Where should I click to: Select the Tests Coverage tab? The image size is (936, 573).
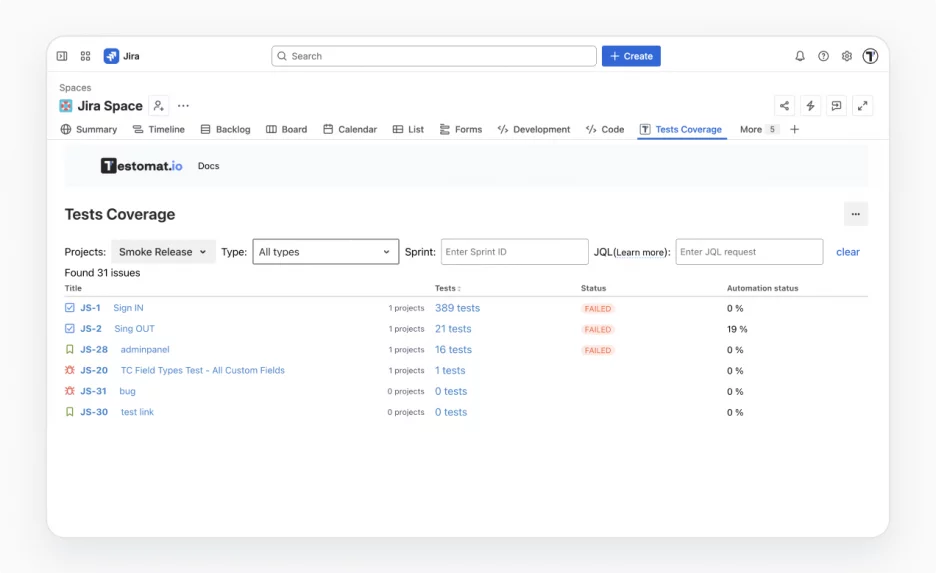(x=681, y=130)
